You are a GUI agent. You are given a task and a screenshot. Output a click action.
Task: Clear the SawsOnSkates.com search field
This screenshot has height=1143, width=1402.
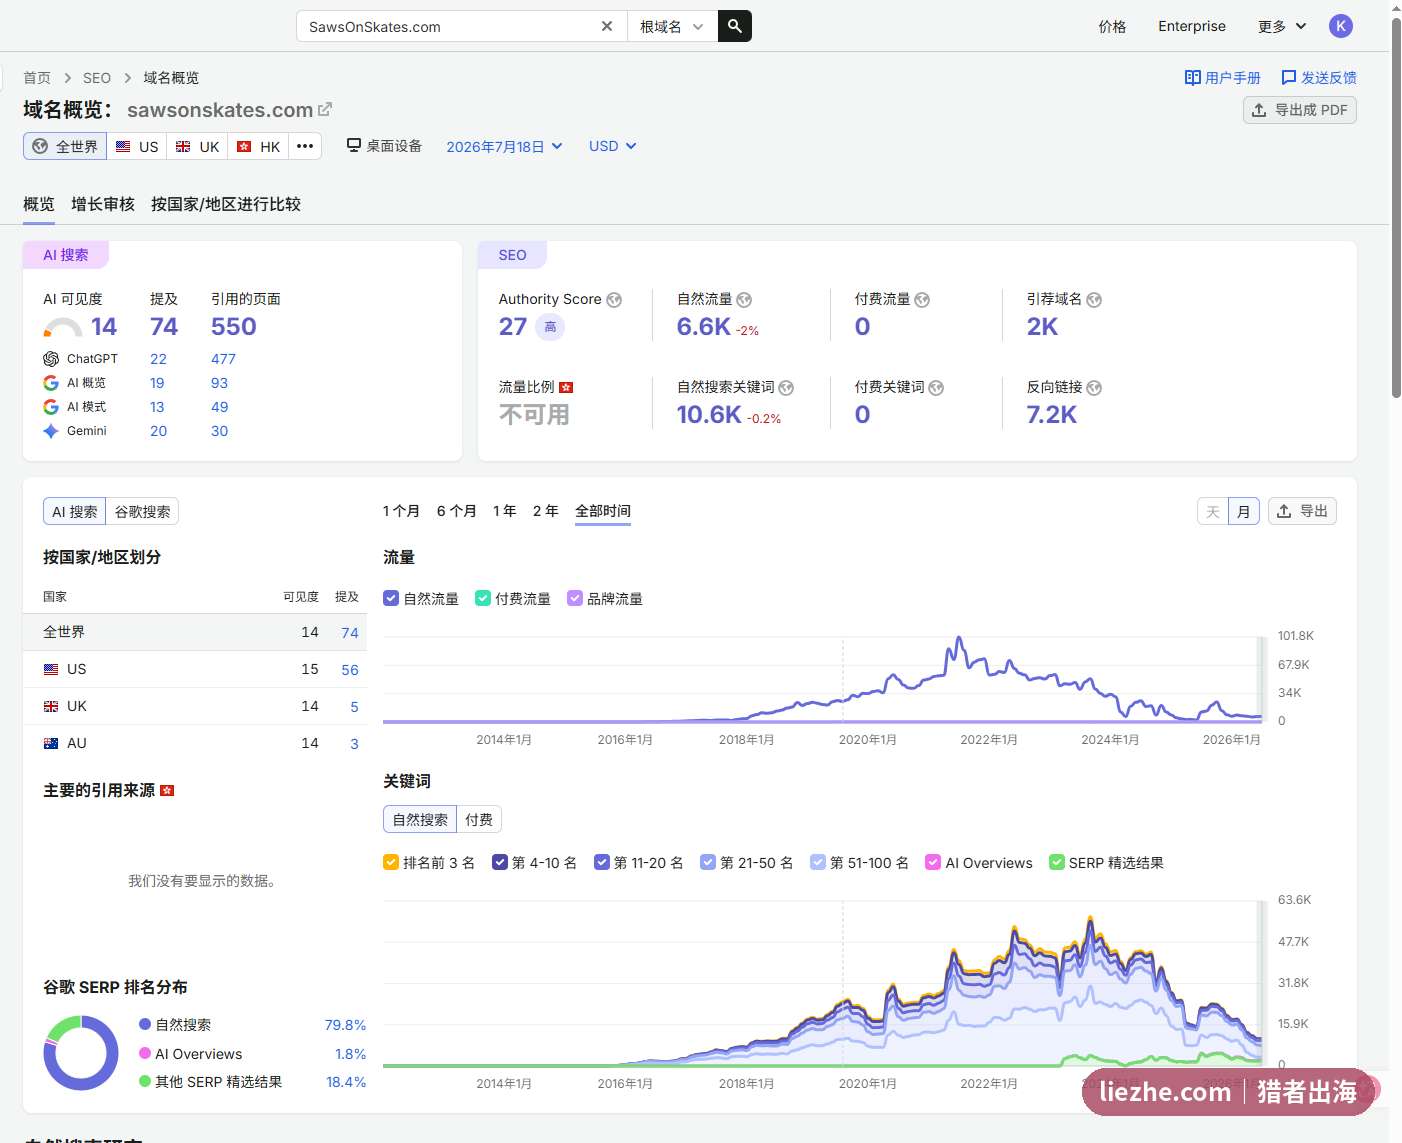[607, 26]
